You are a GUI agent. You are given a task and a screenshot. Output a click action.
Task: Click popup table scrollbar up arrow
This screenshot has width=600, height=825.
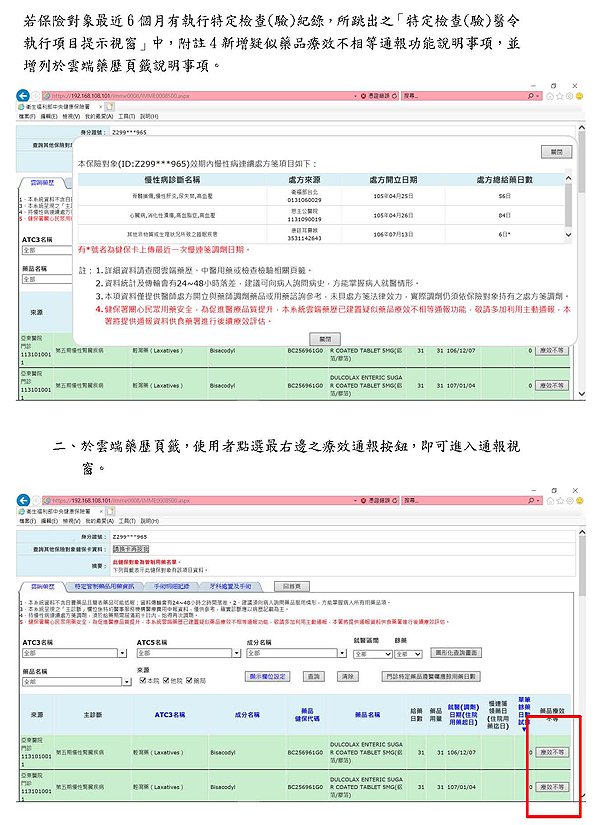click(x=568, y=178)
